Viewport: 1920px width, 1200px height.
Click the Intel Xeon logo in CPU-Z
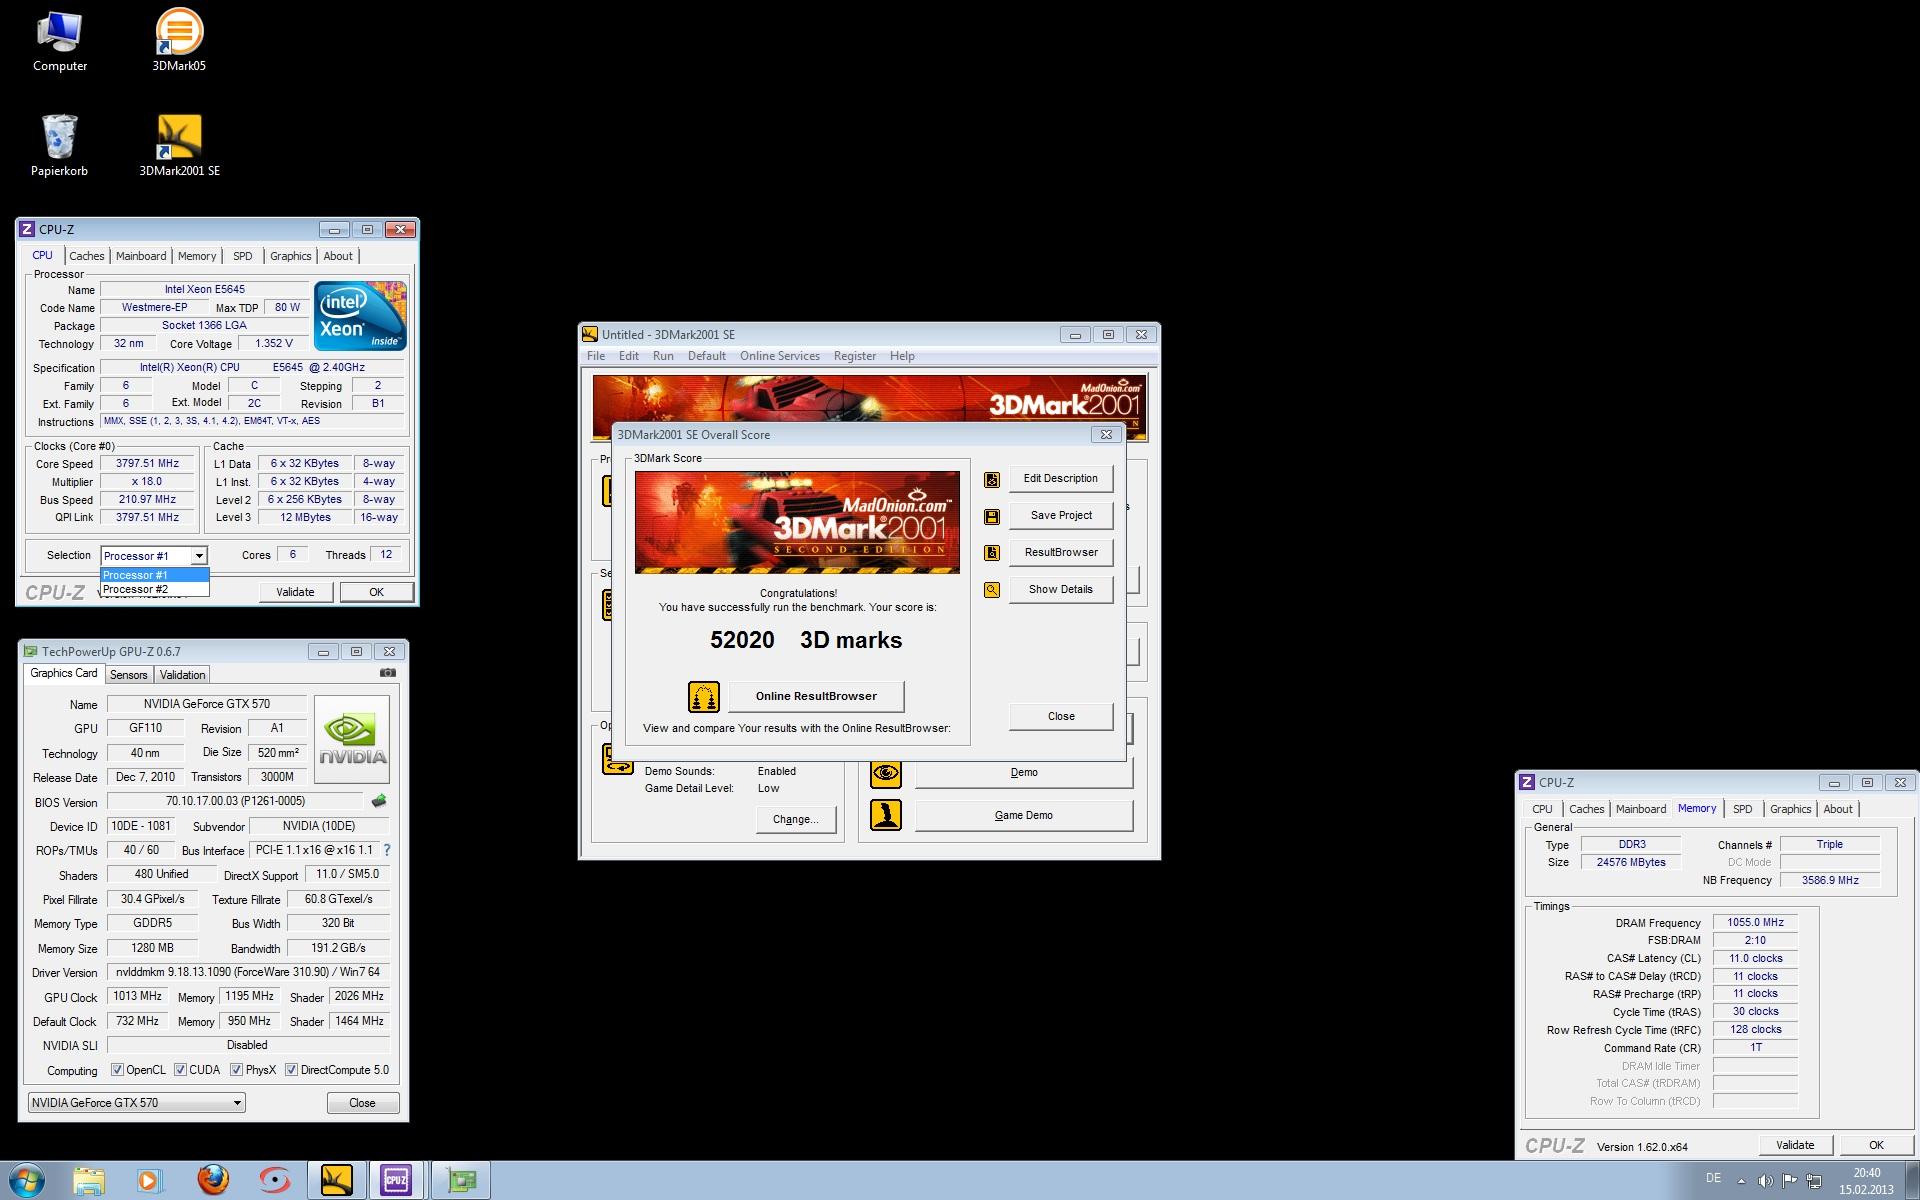tap(360, 315)
